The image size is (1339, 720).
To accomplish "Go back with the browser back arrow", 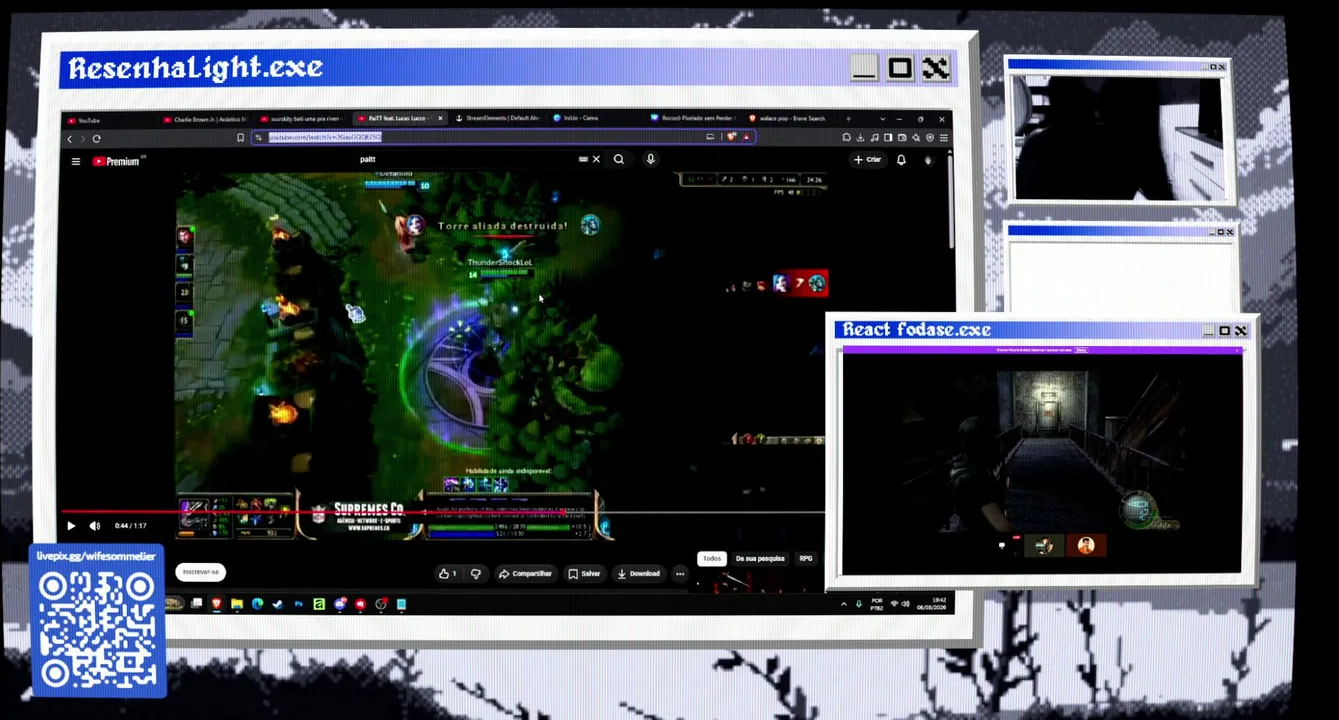I will (69, 138).
